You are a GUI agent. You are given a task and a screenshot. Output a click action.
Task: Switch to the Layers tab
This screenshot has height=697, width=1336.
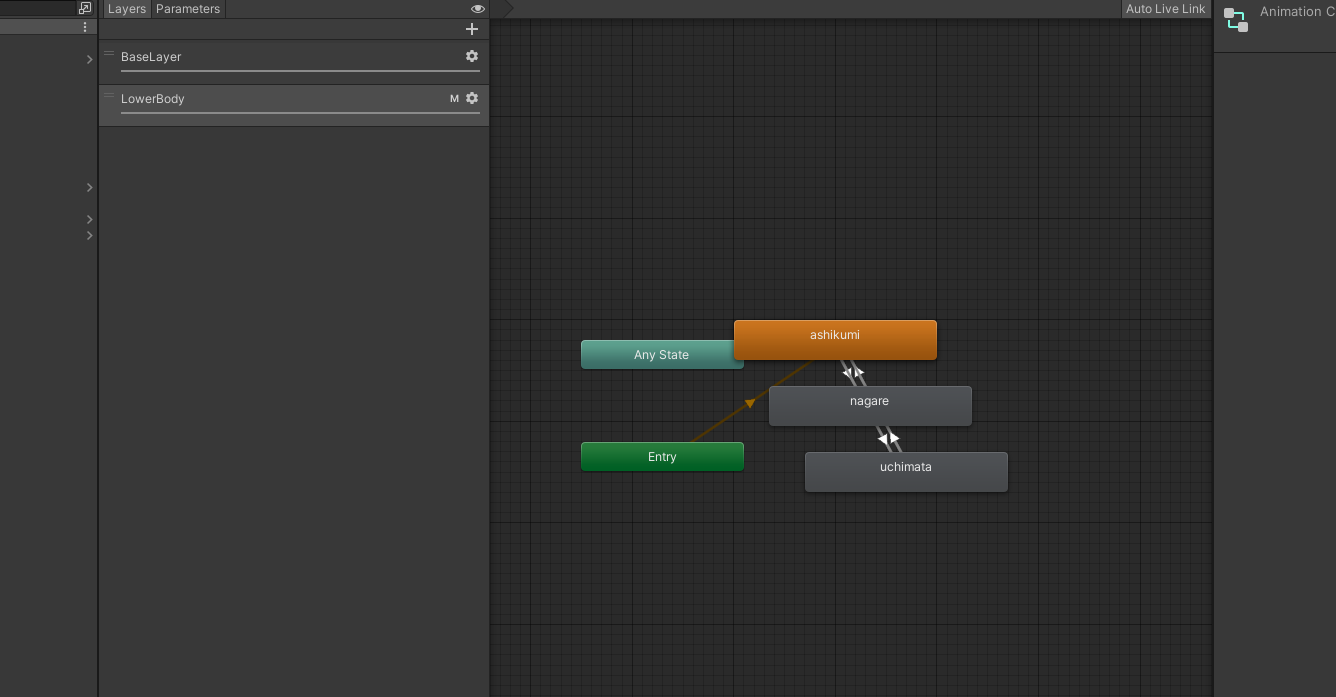127,9
